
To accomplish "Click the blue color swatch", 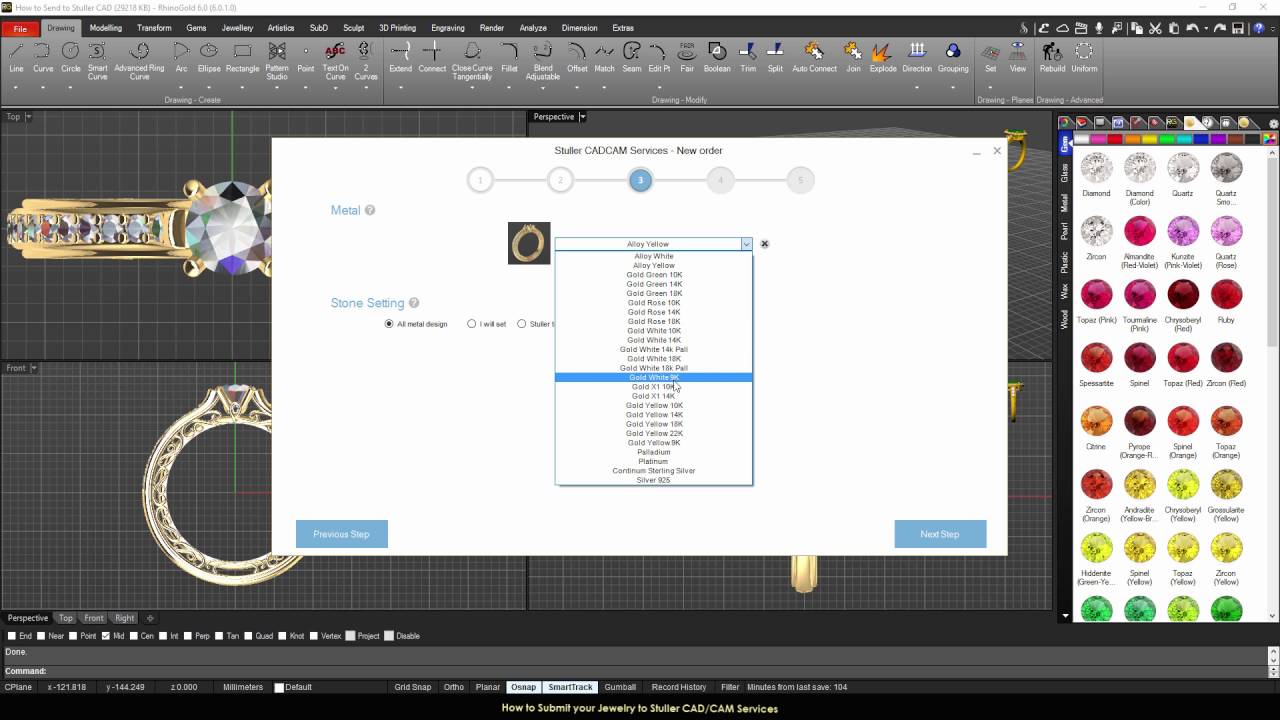I will (1201, 139).
